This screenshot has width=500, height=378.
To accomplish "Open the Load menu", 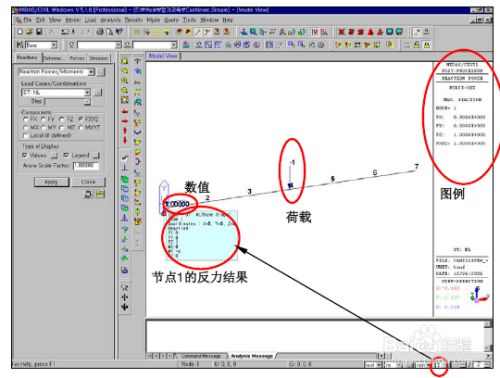I will [x=90, y=20].
